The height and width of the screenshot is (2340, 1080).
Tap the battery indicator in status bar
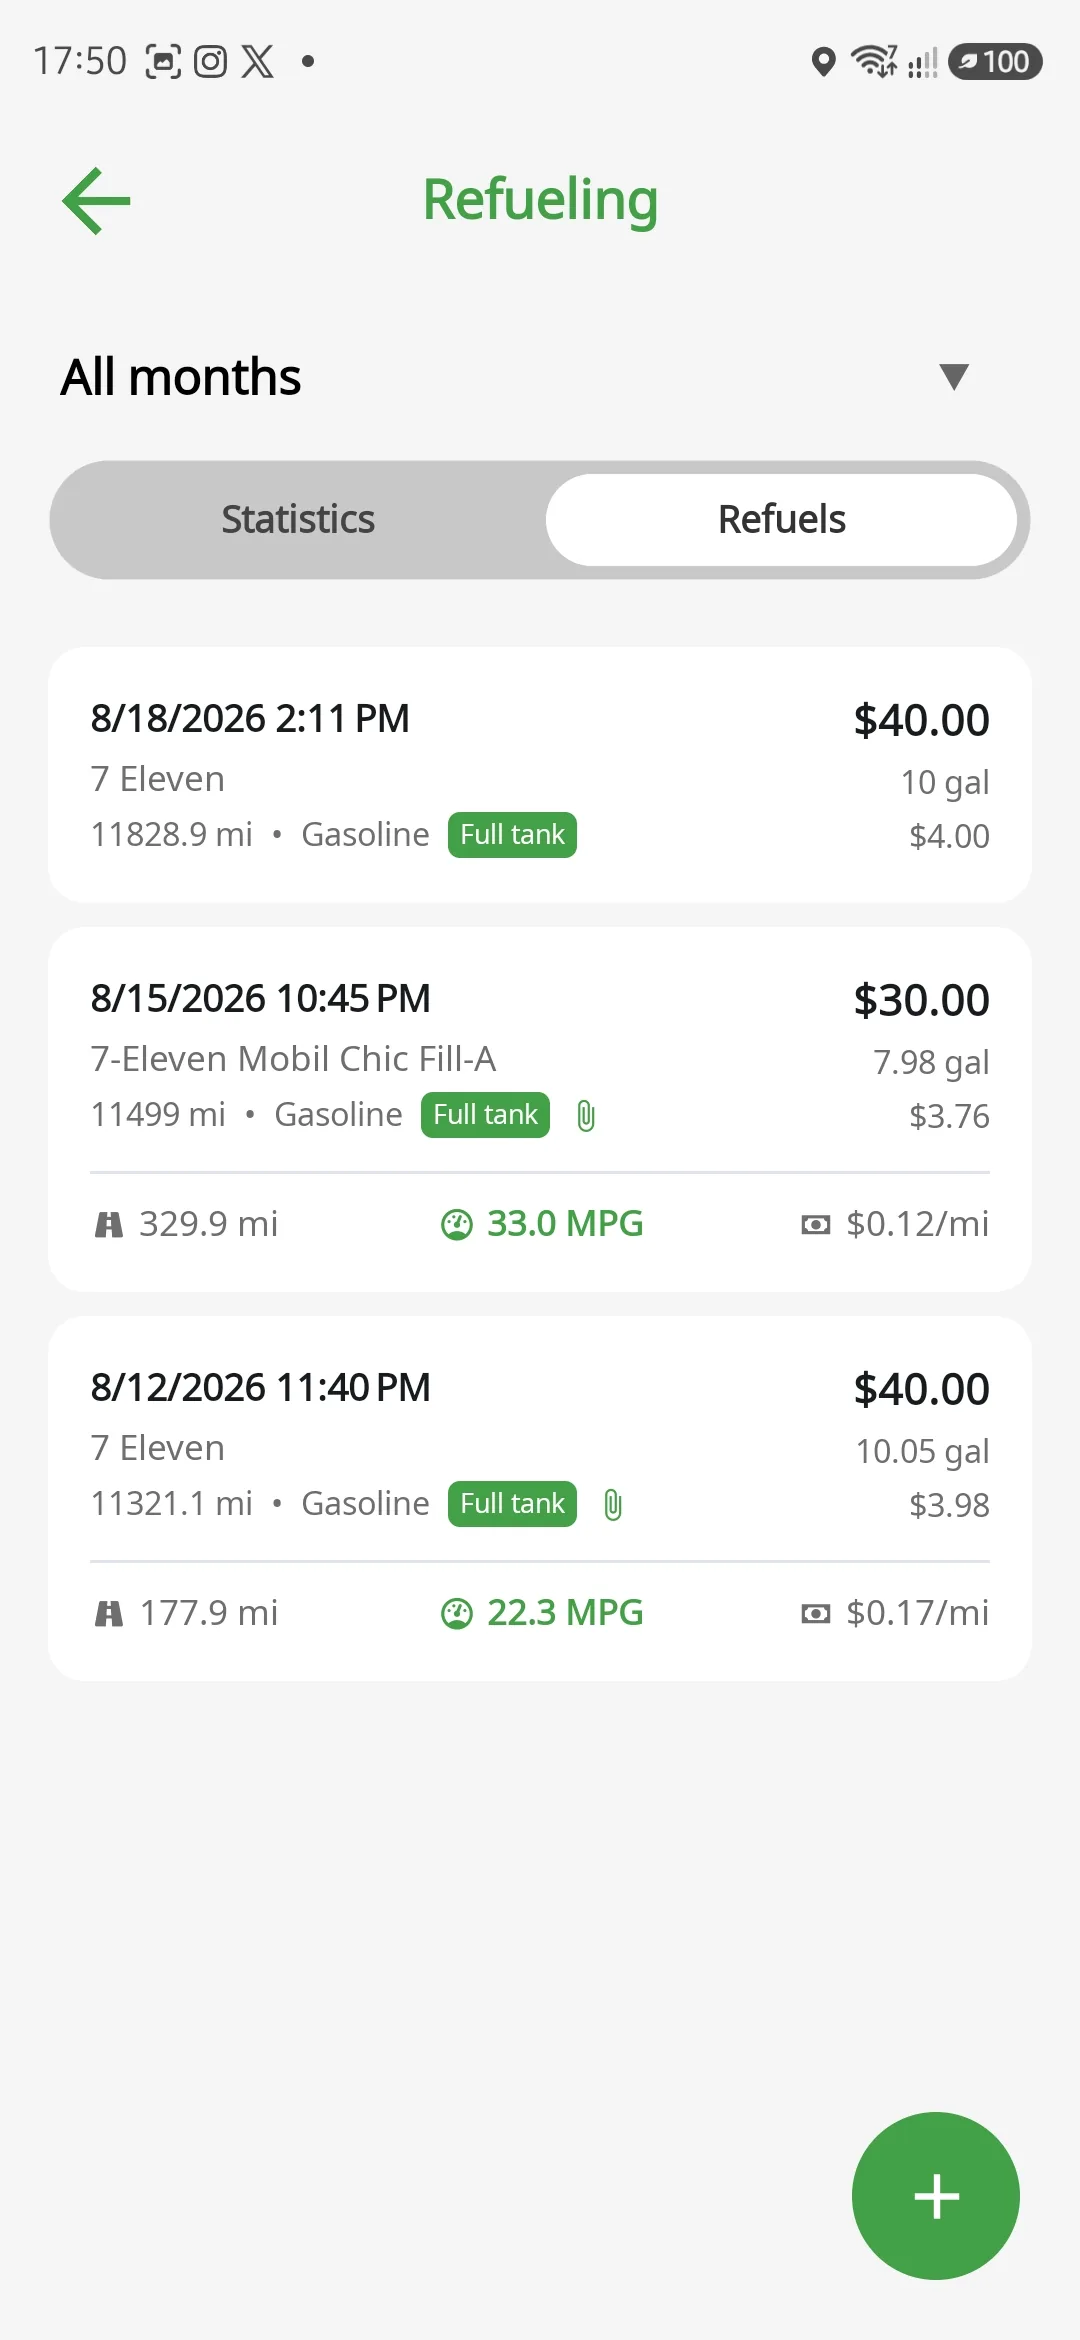click(995, 62)
